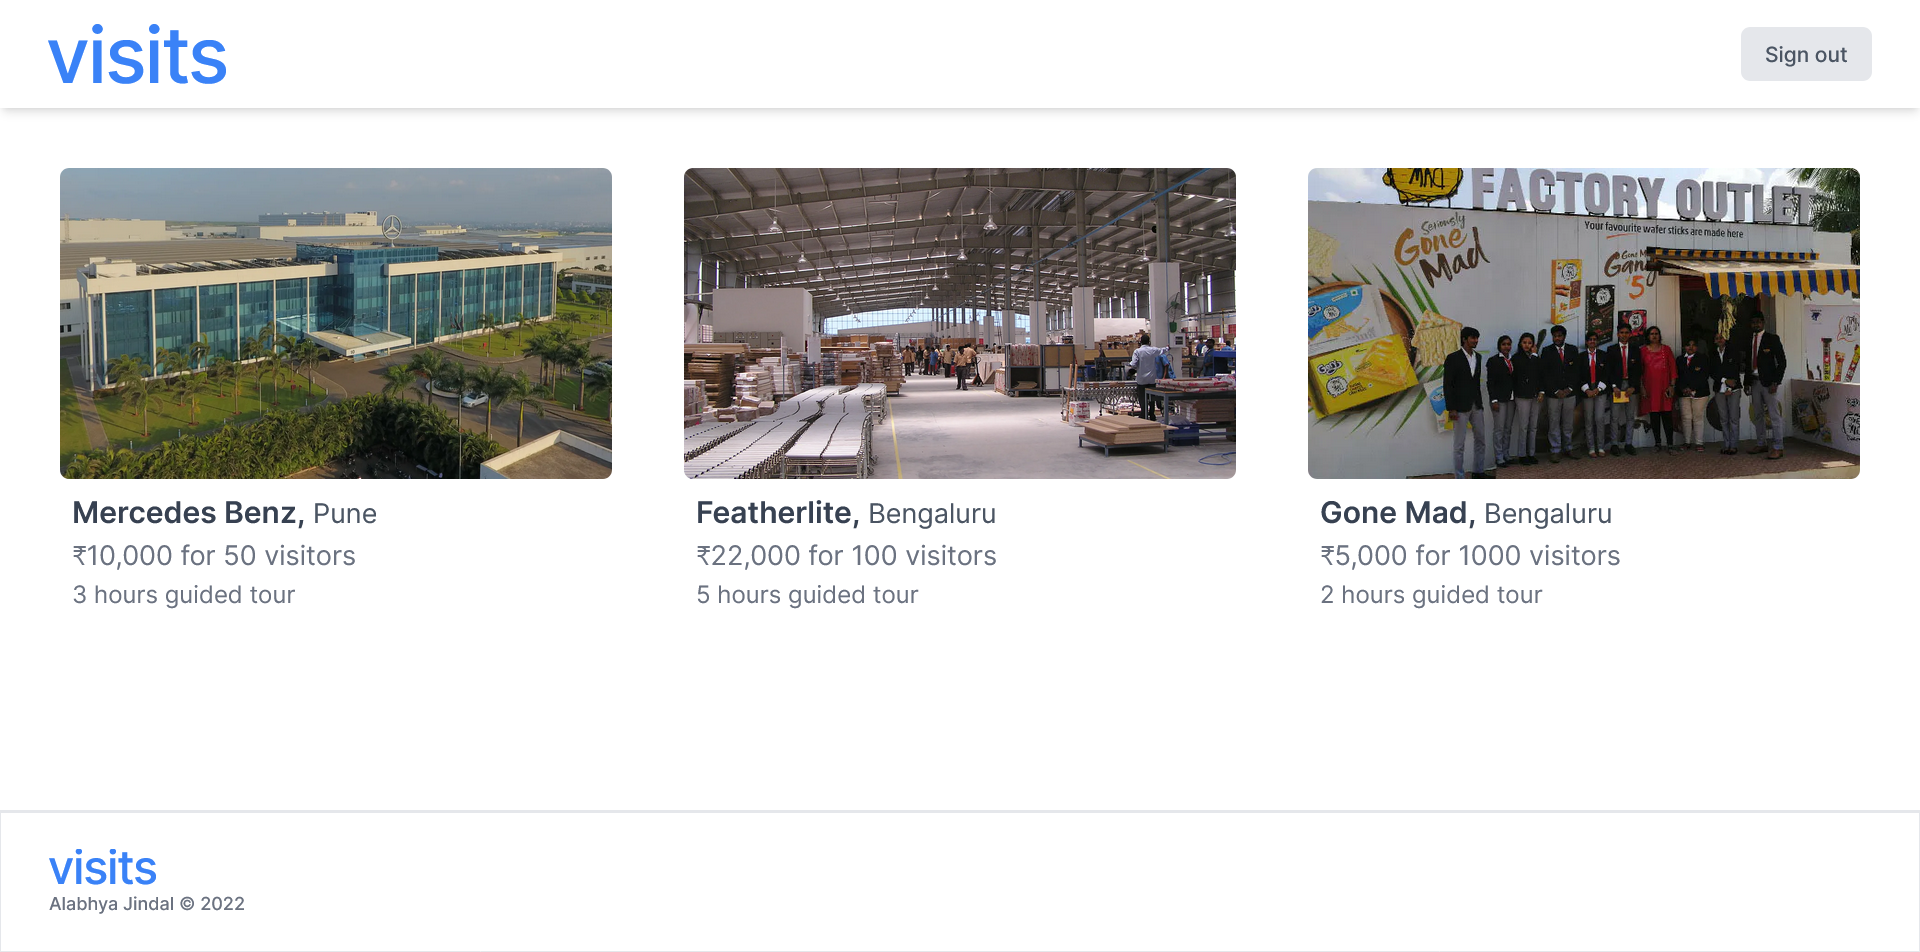The width and height of the screenshot is (1920, 952).
Task: Click the Pune location label
Action: pos(345,514)
